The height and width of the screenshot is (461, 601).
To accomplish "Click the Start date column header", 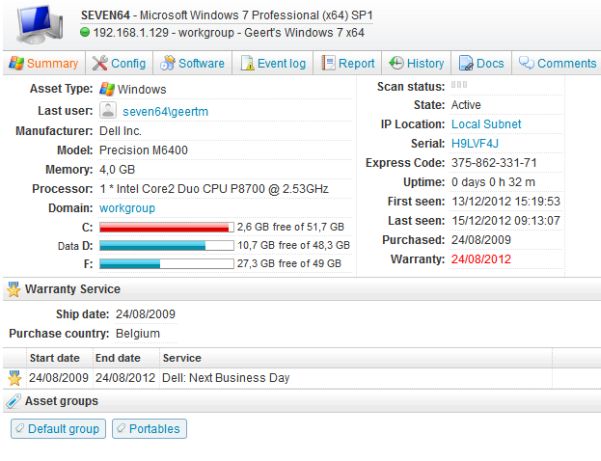I will 55,358.
